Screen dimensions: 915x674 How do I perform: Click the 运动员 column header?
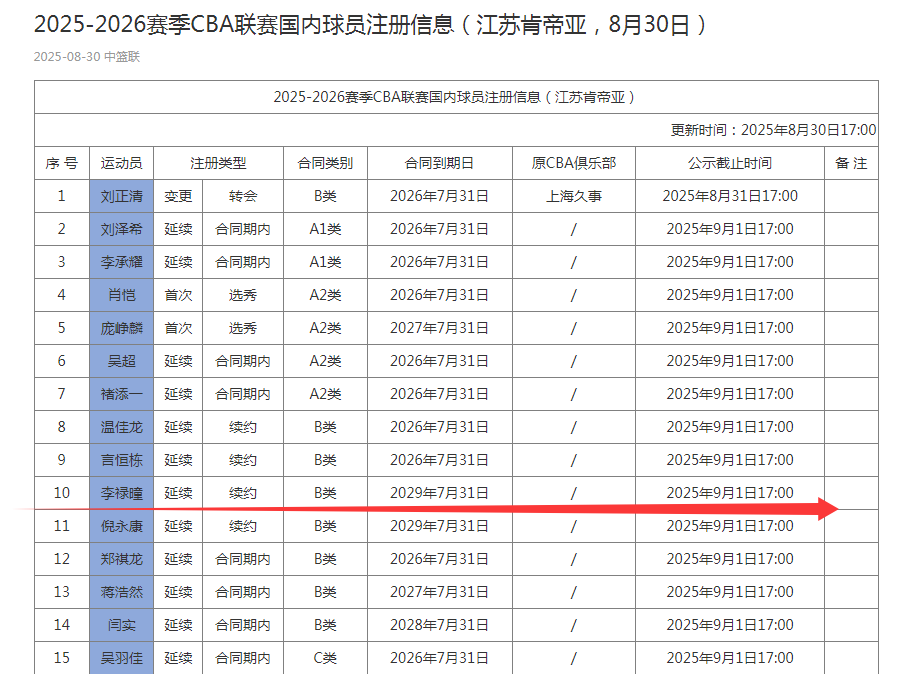(121, 163)
